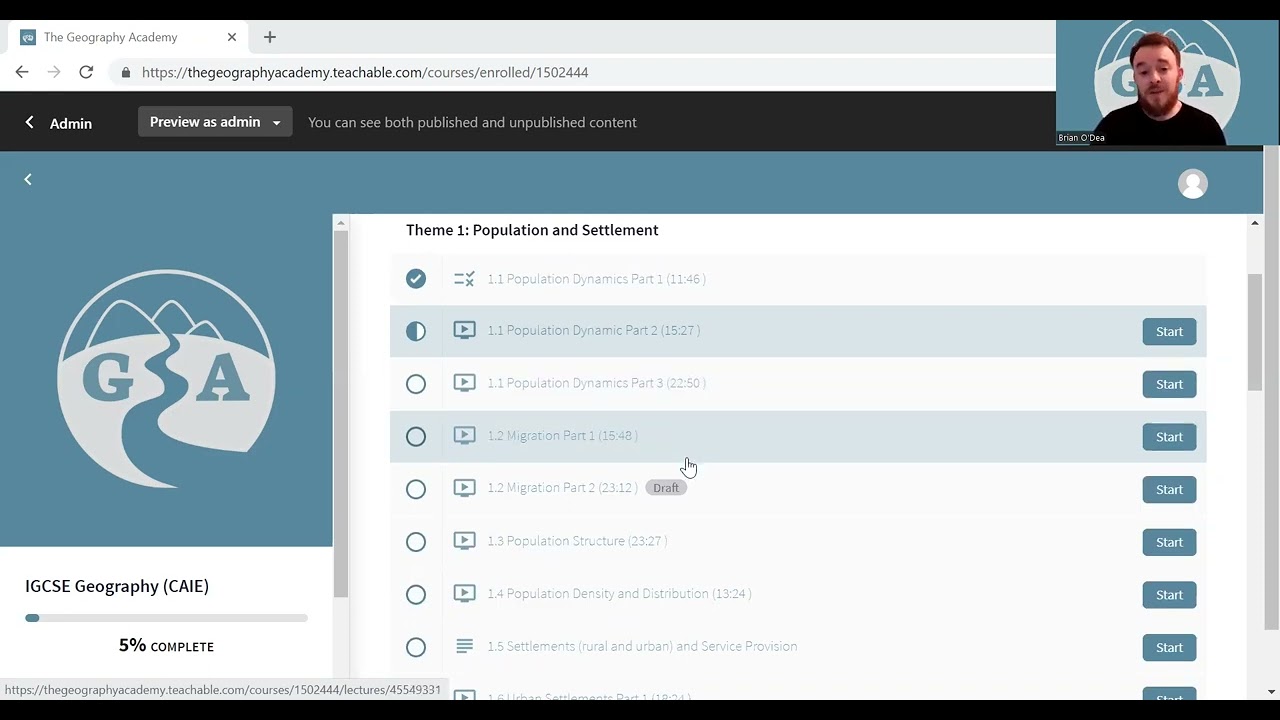Click the quiz icon for Population Dynamics Part 1

click(464, 279)
